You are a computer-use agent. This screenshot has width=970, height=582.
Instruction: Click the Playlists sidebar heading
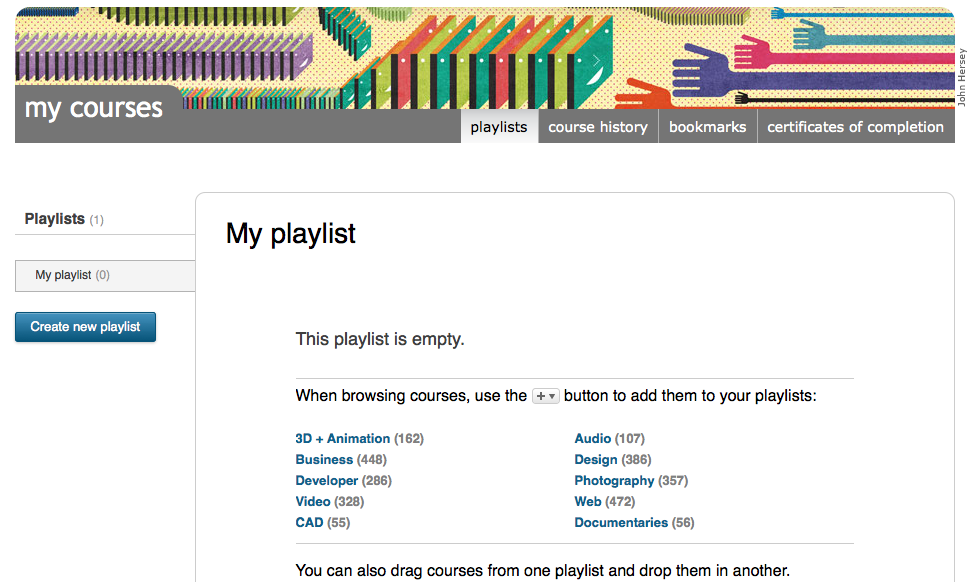(55, 219)
